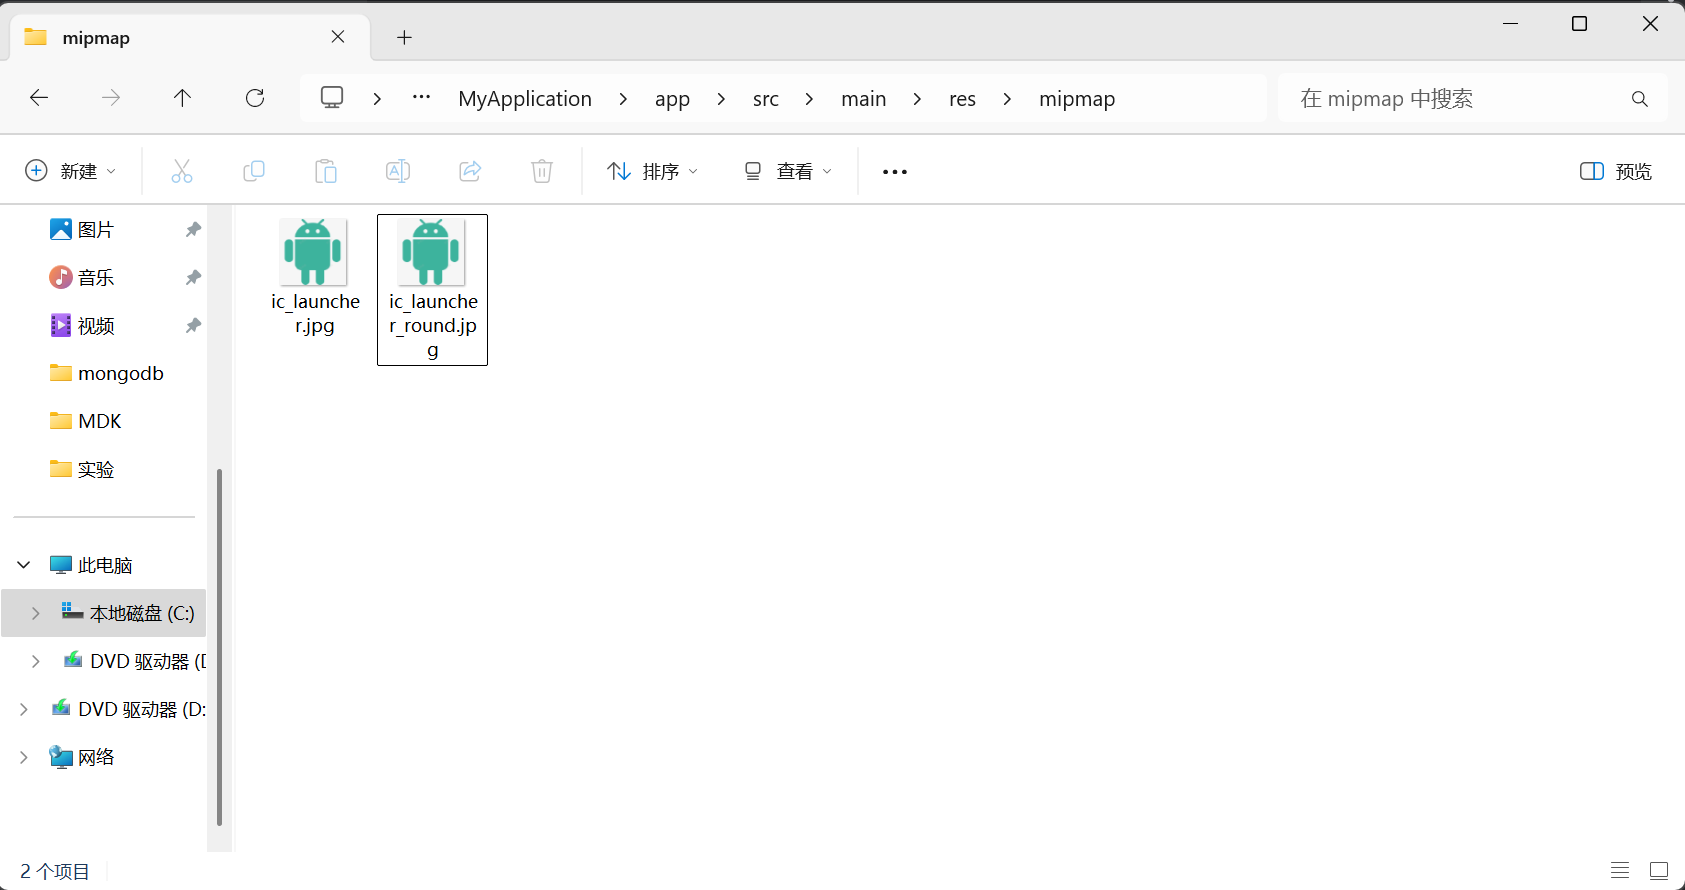1685x890 pixels.
Task: Open the Sort (排序) dropdown
Action: (x=652, y=171)
